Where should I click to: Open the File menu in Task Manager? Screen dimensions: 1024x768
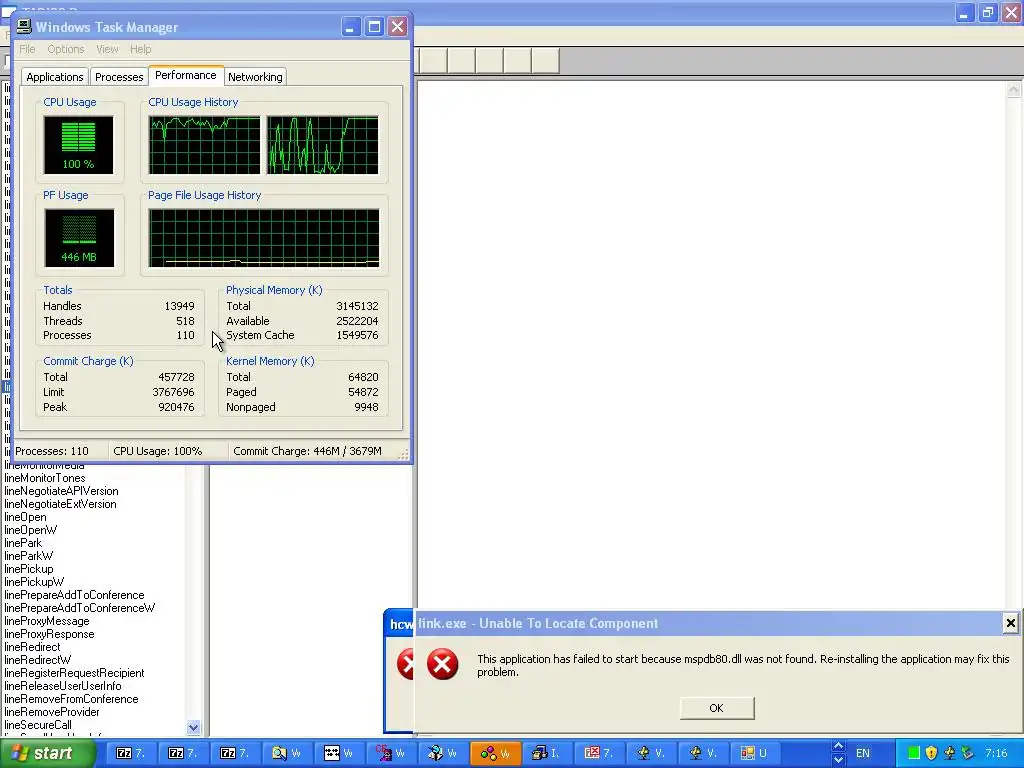[x=27, y=49]
